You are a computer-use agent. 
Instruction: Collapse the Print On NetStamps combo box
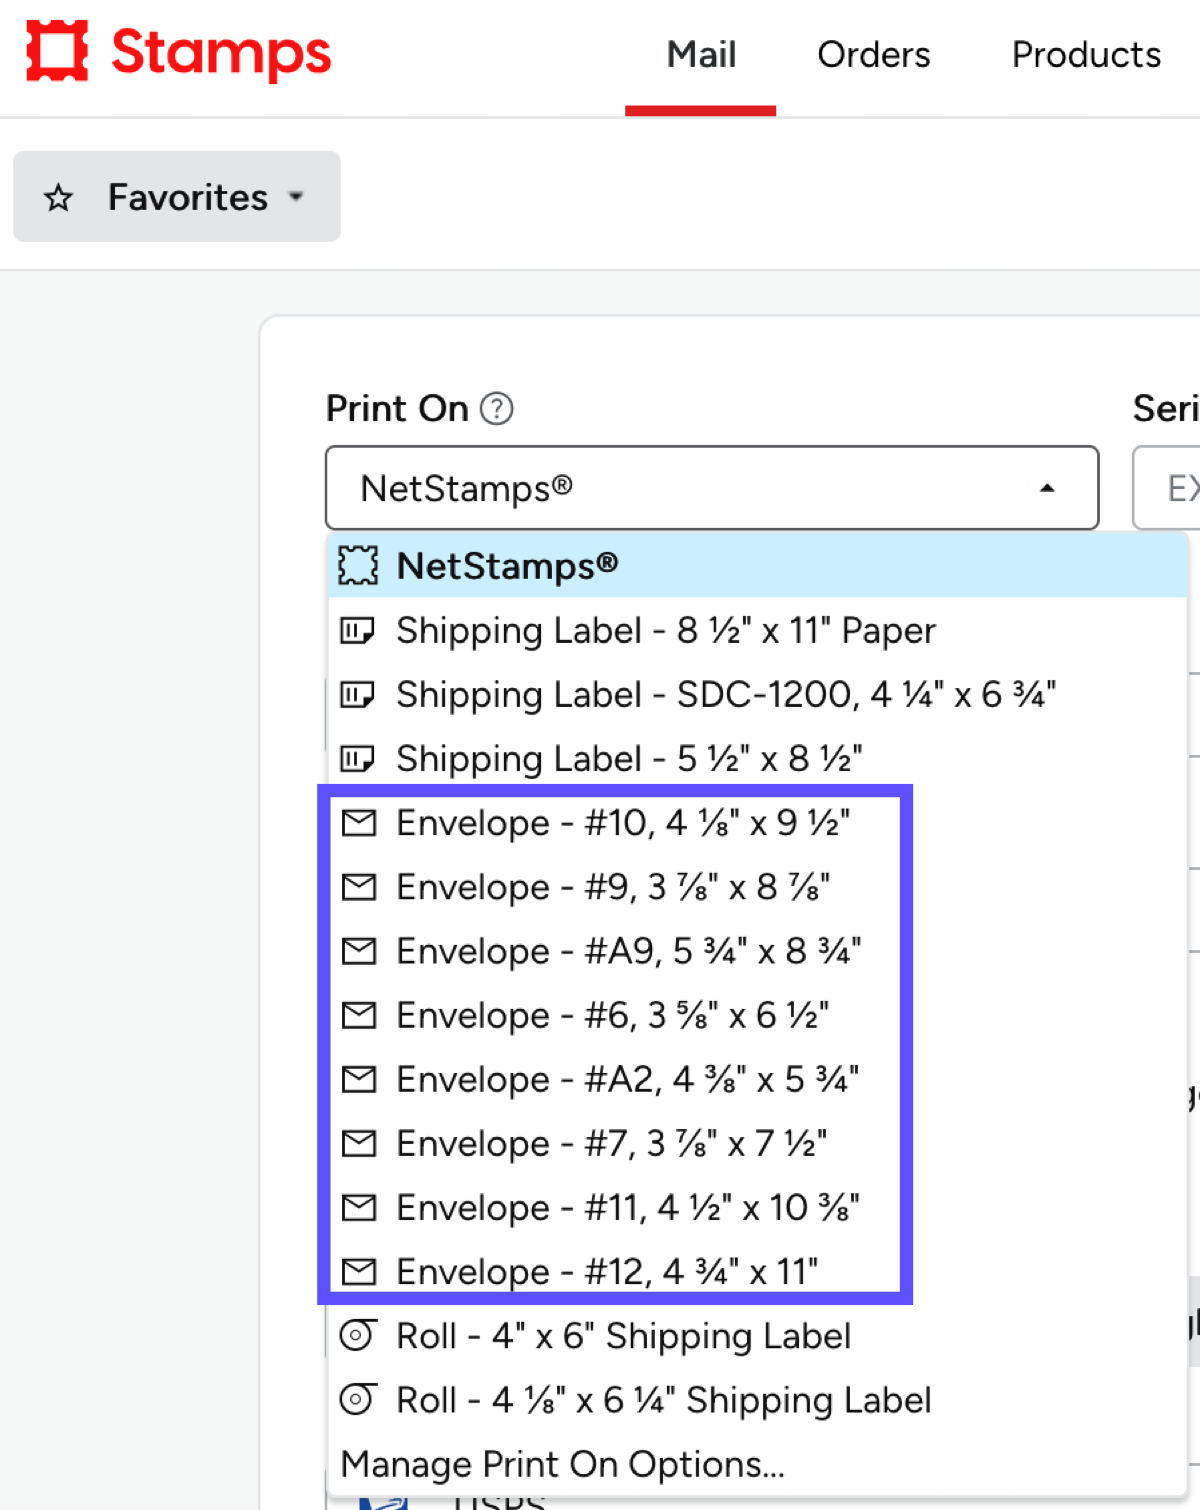point(712,488)
